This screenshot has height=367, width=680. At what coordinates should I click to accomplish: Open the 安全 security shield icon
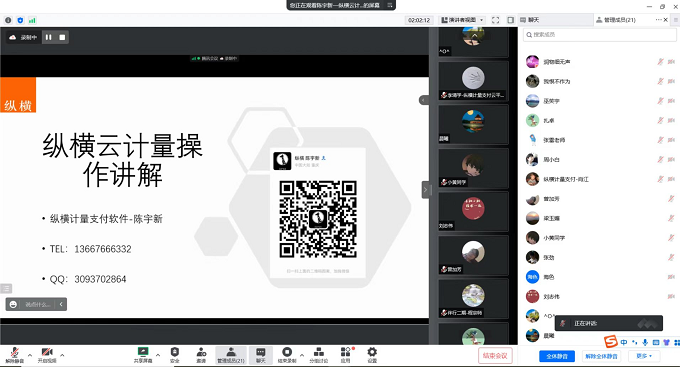pyautogui.click(x=175, y=354)
